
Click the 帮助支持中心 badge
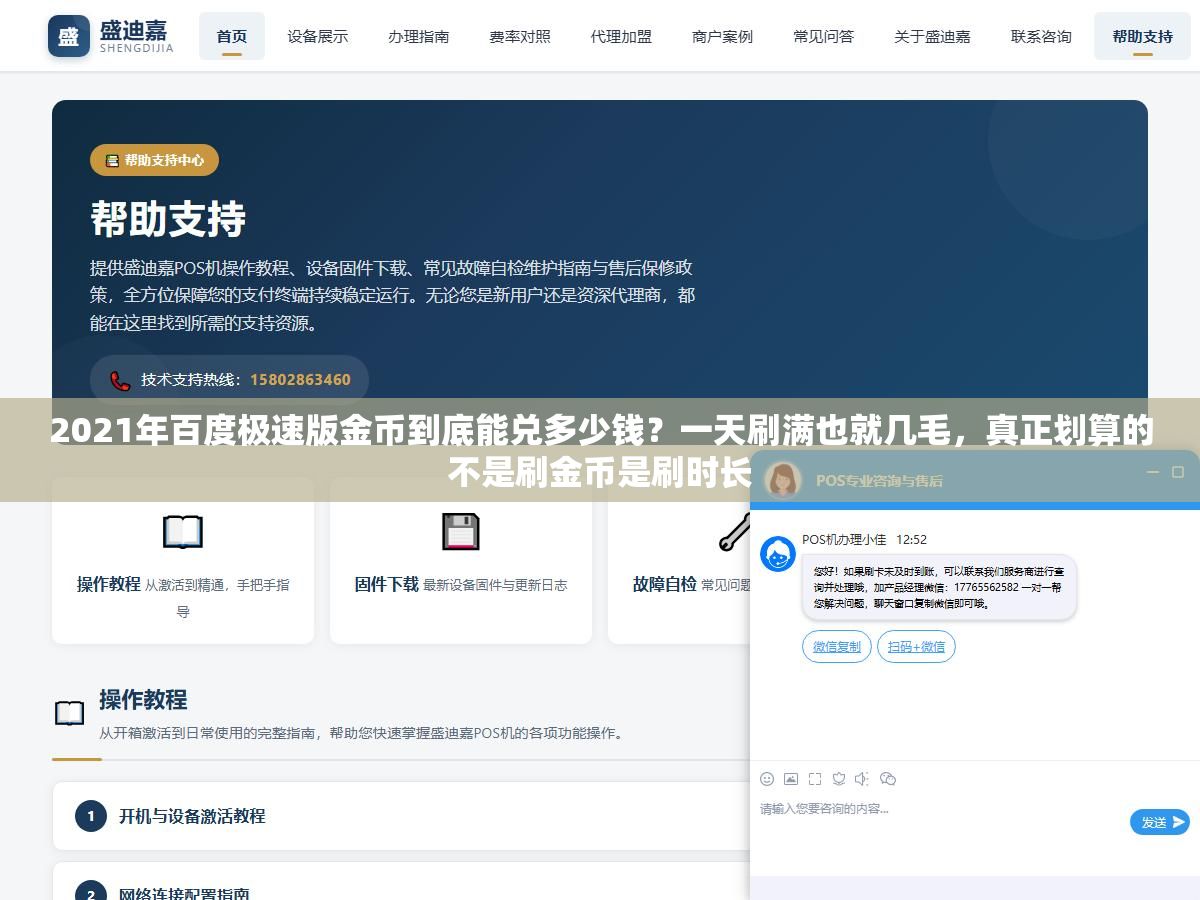[154, 160]
